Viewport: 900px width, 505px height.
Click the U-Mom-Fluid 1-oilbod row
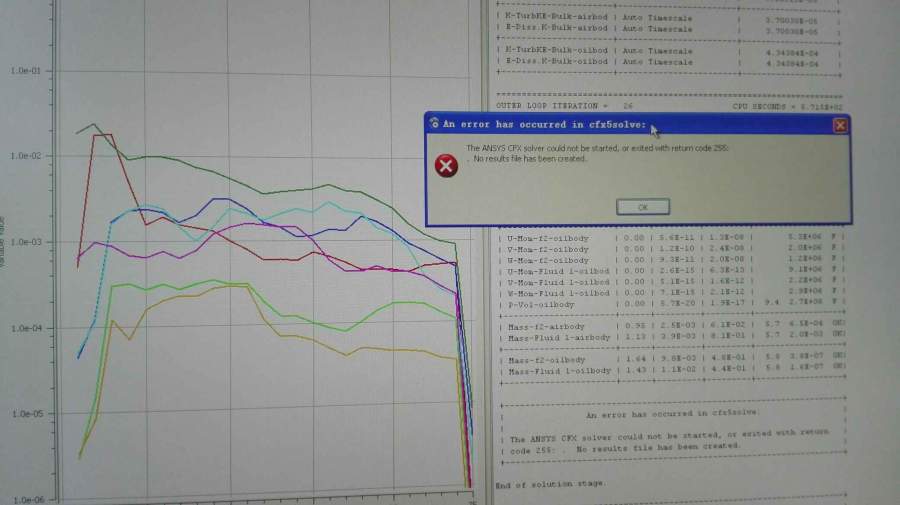pos(672,271)
